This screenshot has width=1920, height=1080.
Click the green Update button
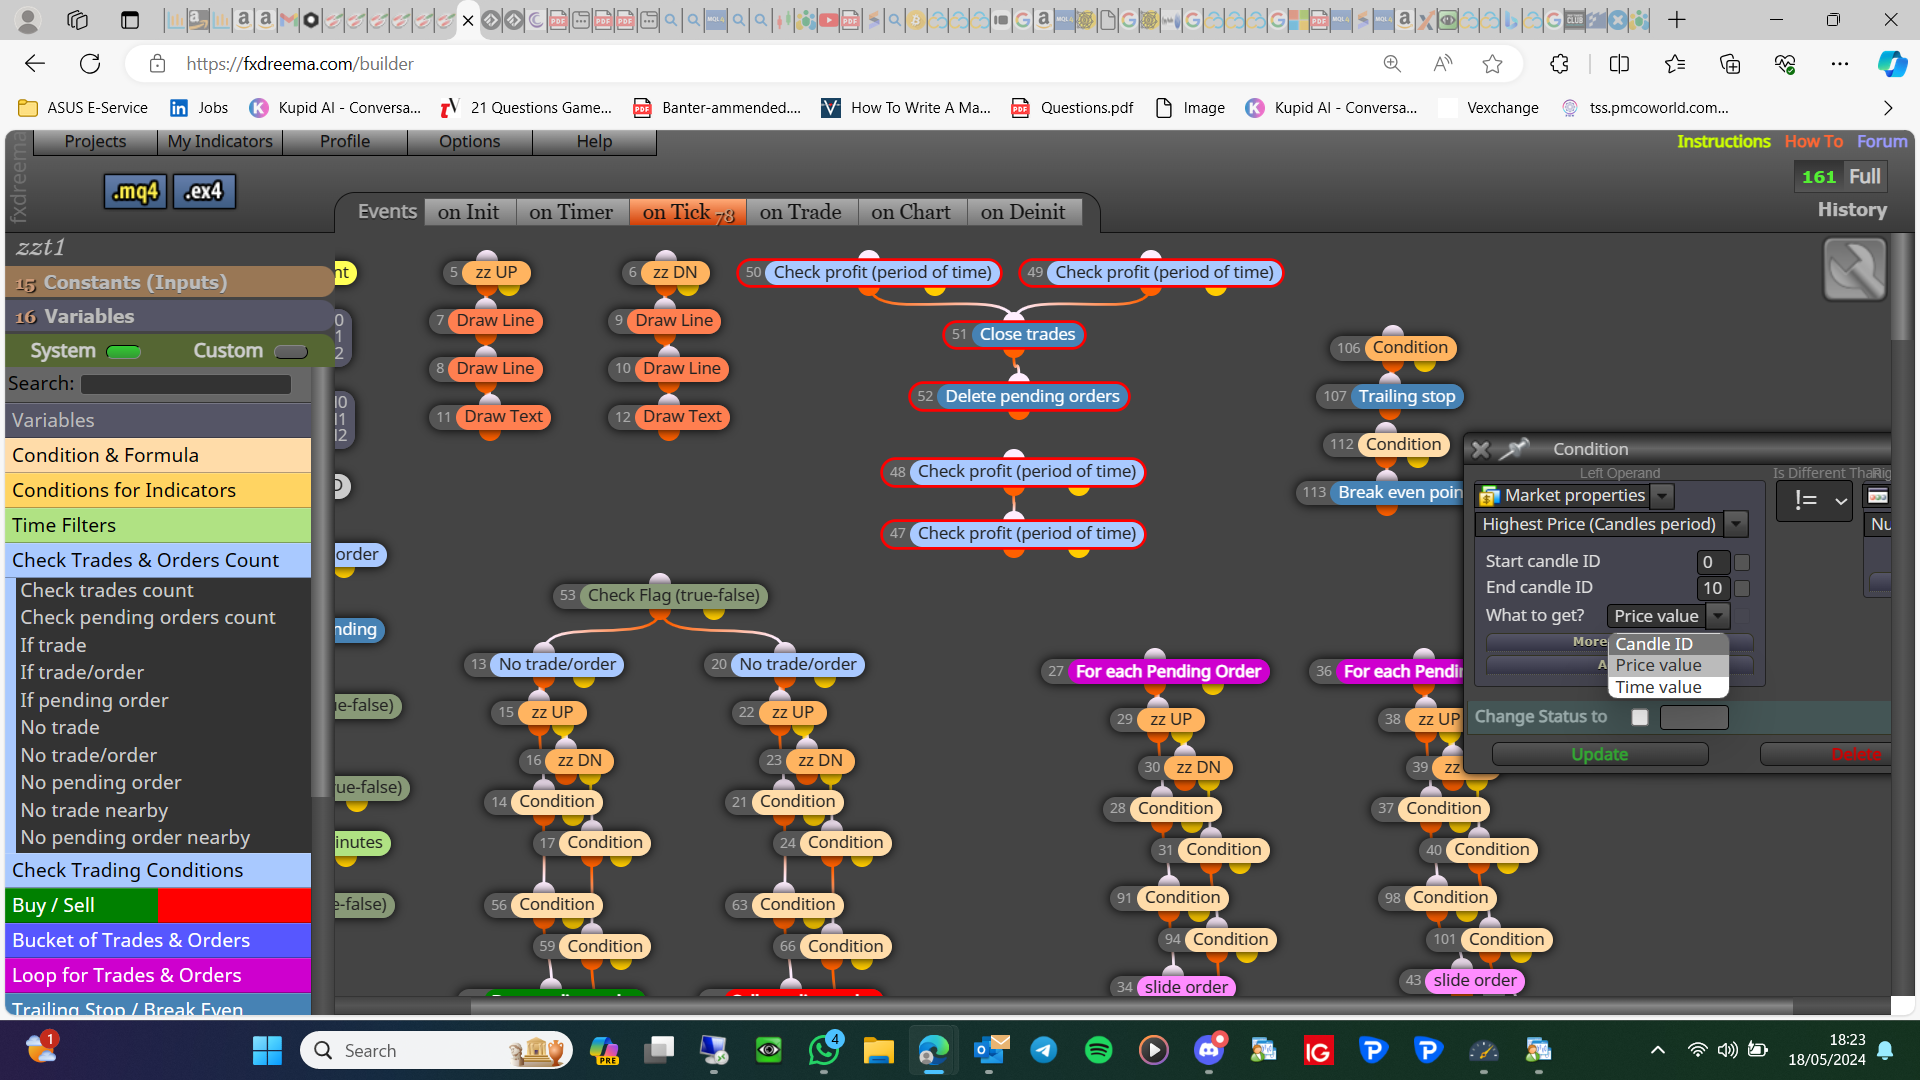(x=1599, y=755)
